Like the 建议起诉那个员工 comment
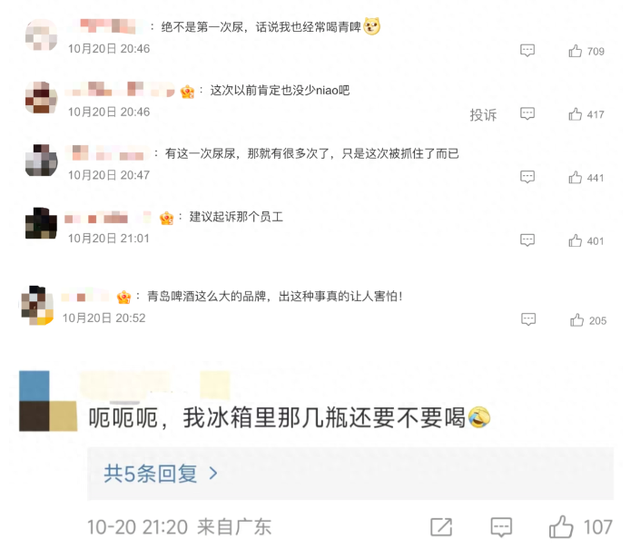640x548 pixels. coord(575,241)
